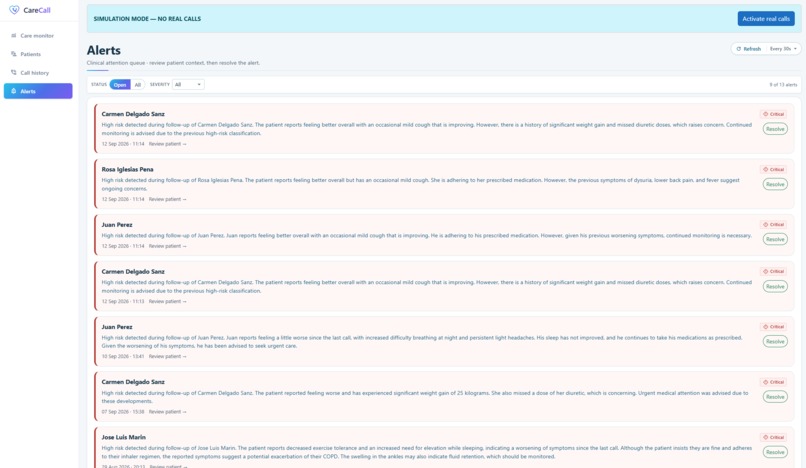This screenshot has height=468, width=806.
Task: Click the '07 Sep 2026 · 15:38' timestamp
Action: click(123, 412)
